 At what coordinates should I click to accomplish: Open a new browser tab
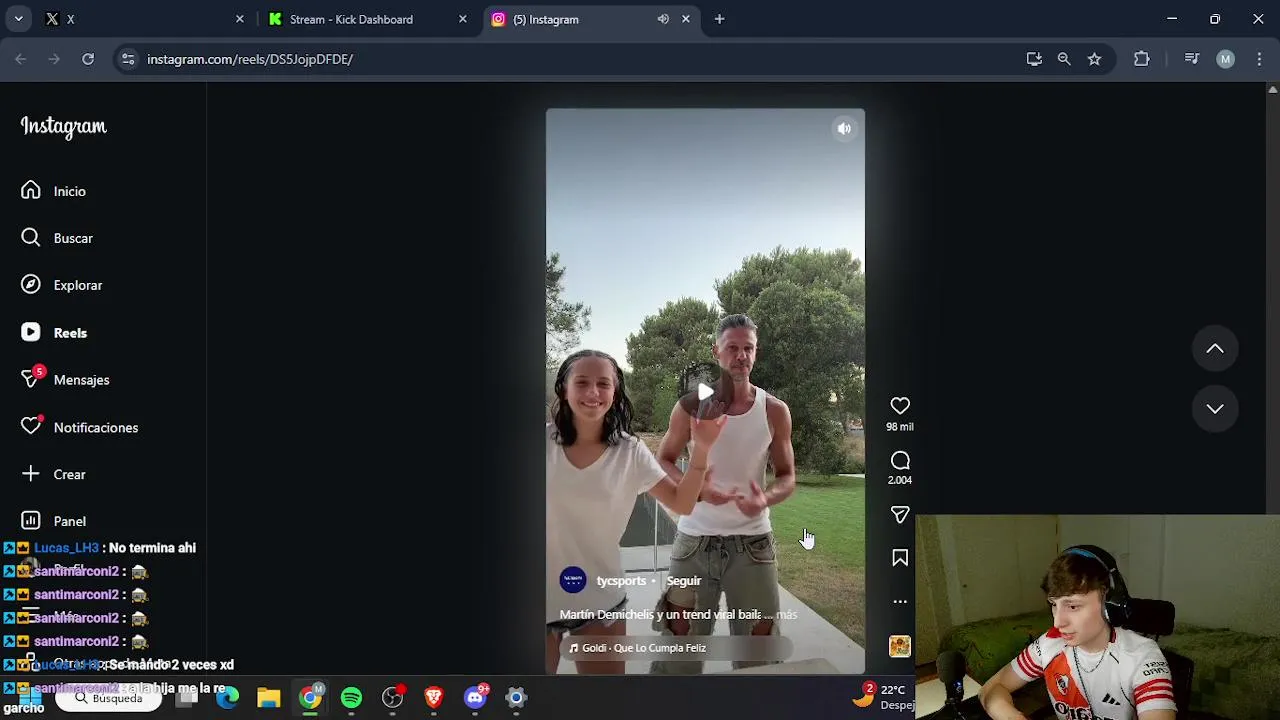pyautogui.click(x=719, y=19)
